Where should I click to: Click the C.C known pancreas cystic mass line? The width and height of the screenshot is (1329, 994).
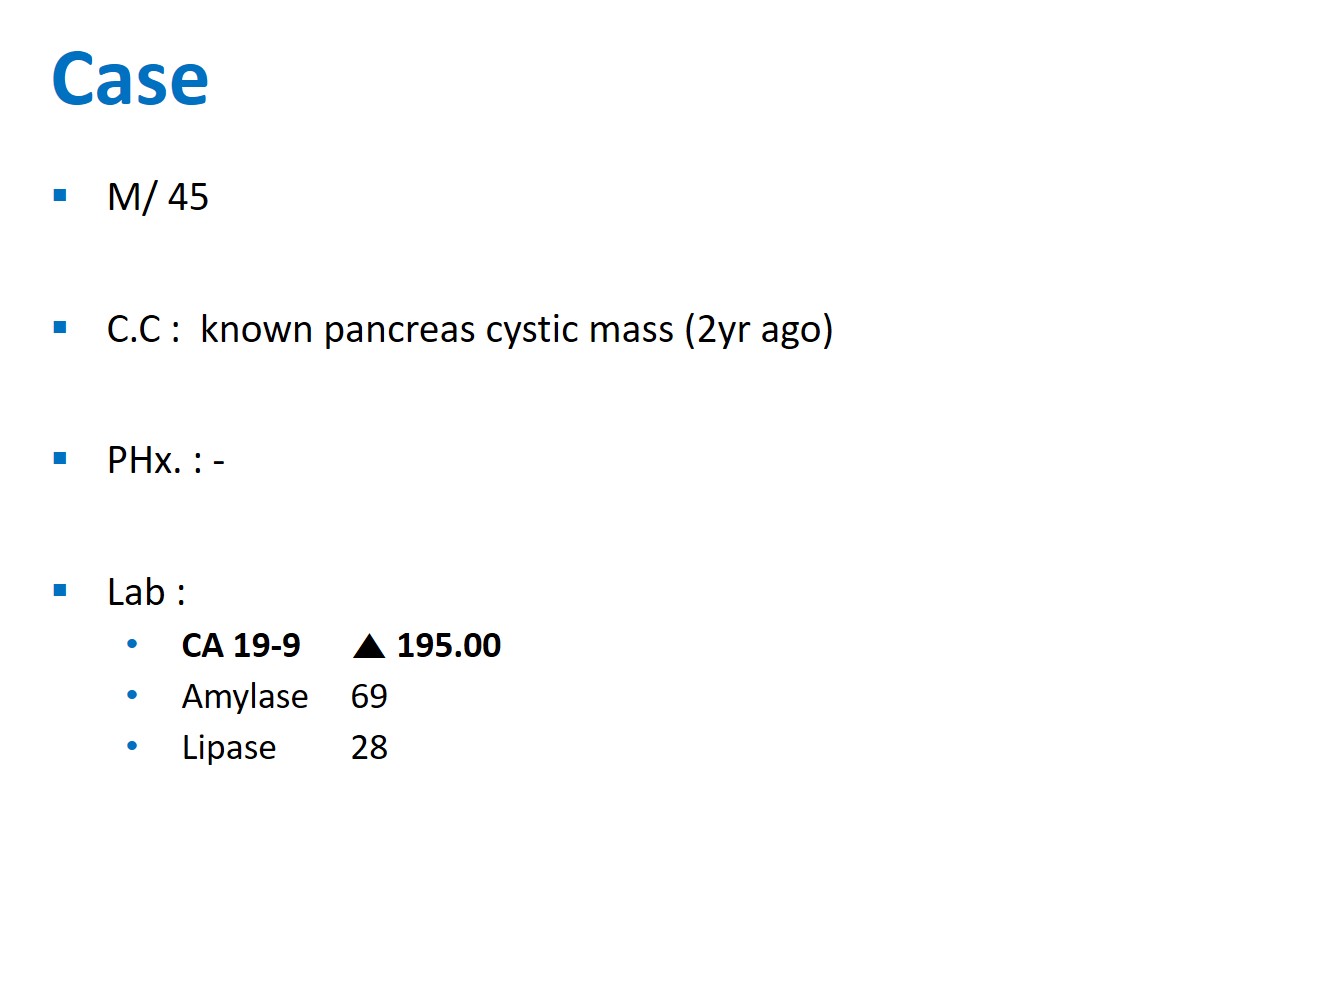pos(470,329)
